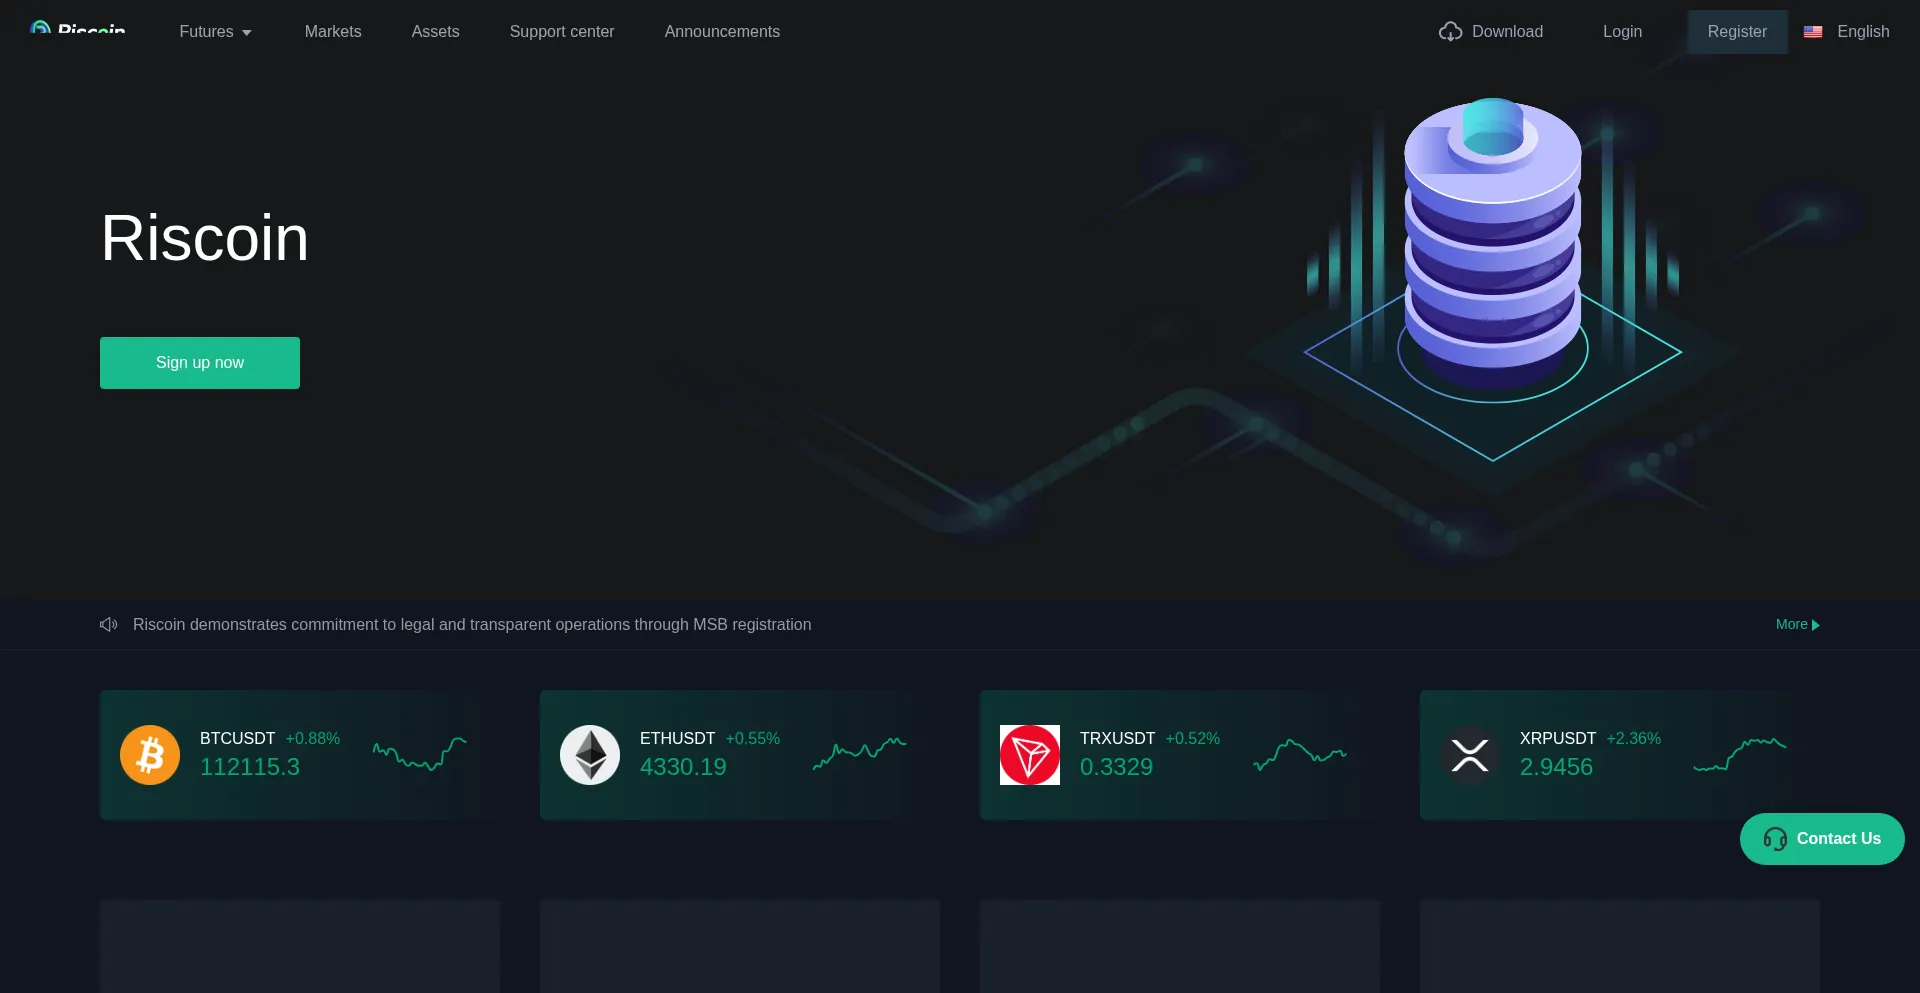Click More announcements link
1920x993 pixels.
click(1797, 625)
